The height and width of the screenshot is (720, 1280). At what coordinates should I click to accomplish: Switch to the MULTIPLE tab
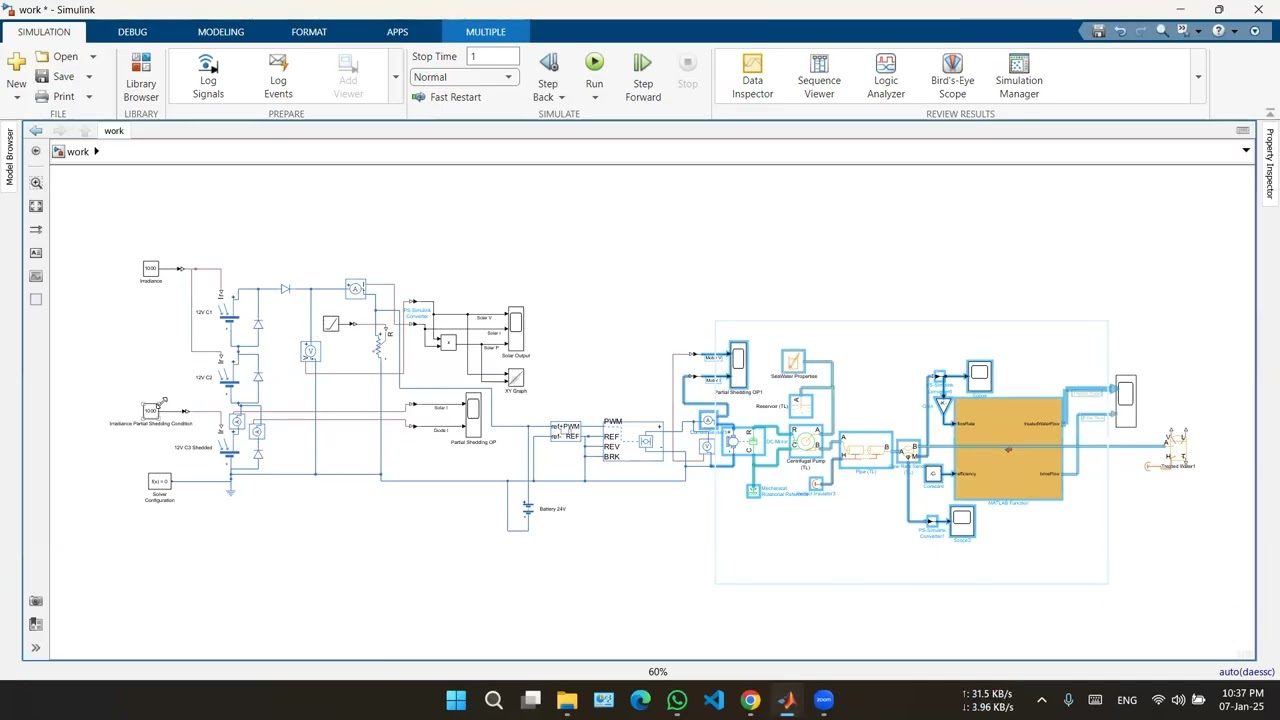click(x=486, y=32)
